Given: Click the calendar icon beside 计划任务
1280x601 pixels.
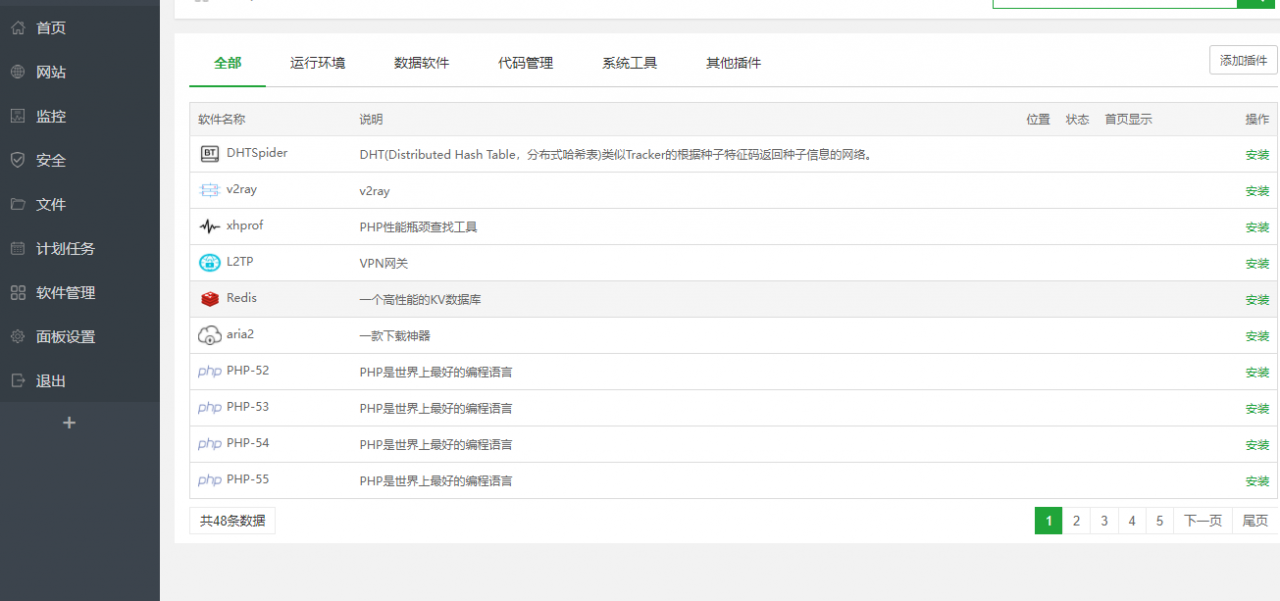Looking at the screenshot, I should tap(17, 248).
